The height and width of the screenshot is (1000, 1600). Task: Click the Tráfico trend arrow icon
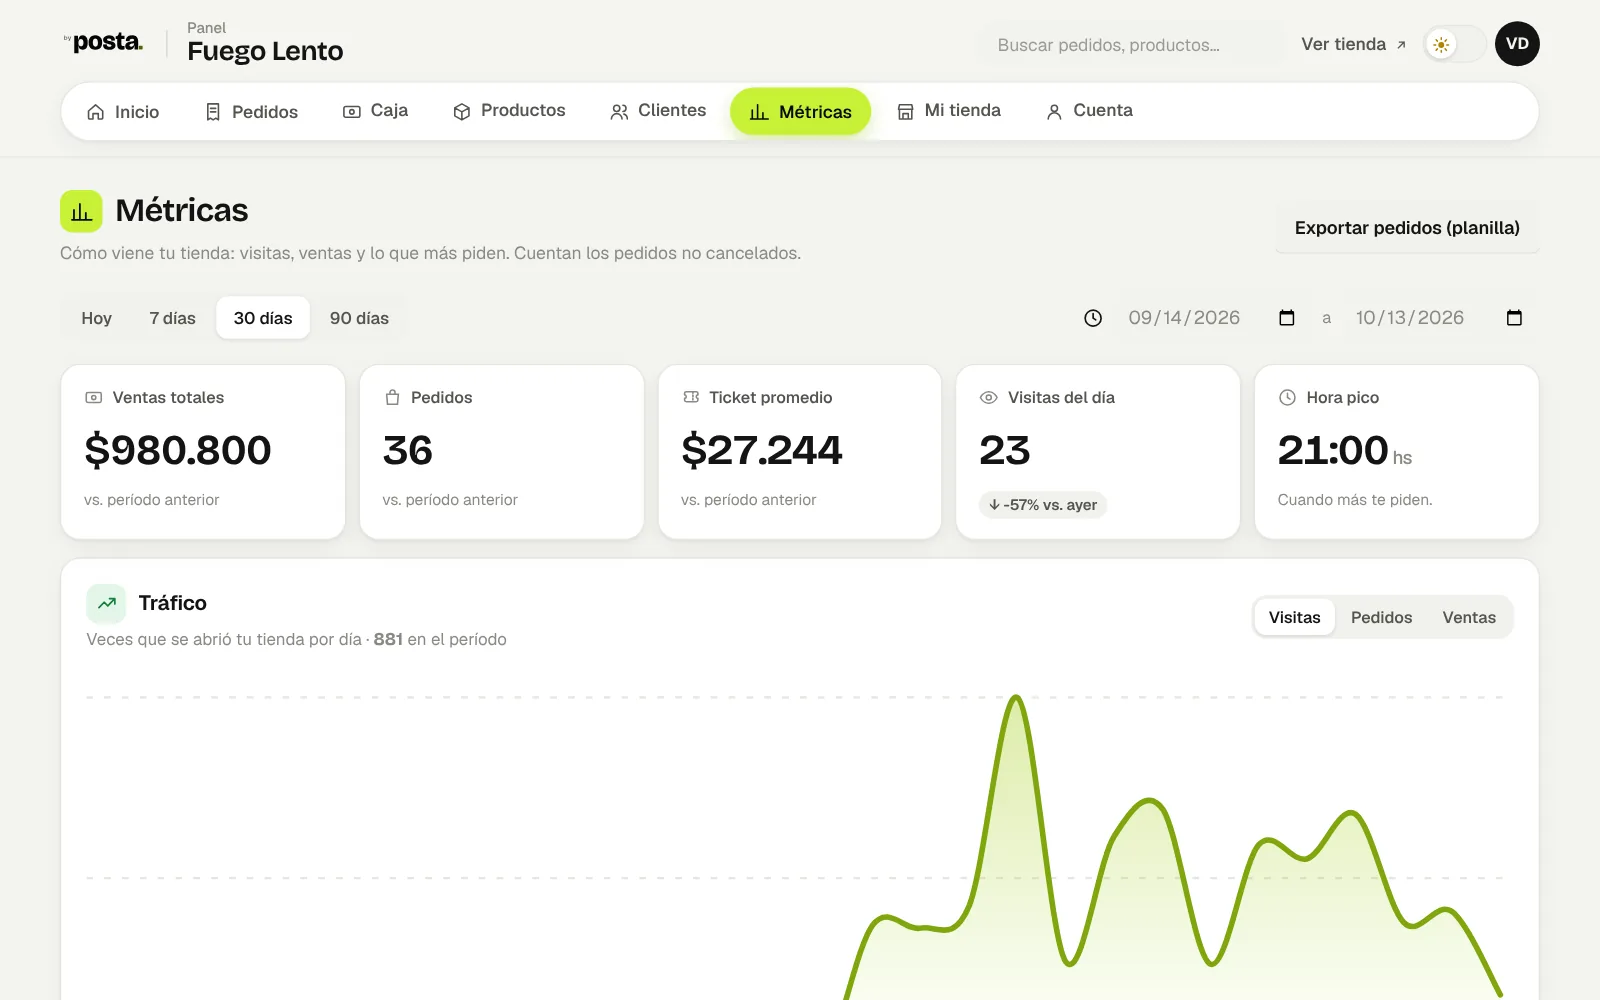tap(106, 603)
